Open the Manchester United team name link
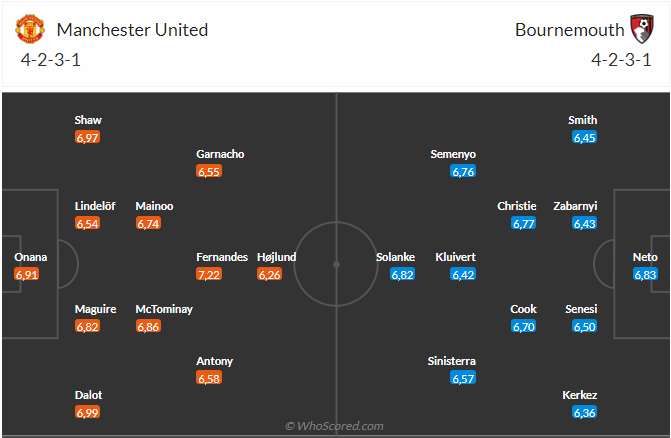This screenshot has height=438, width=671. tap(132, 30)
